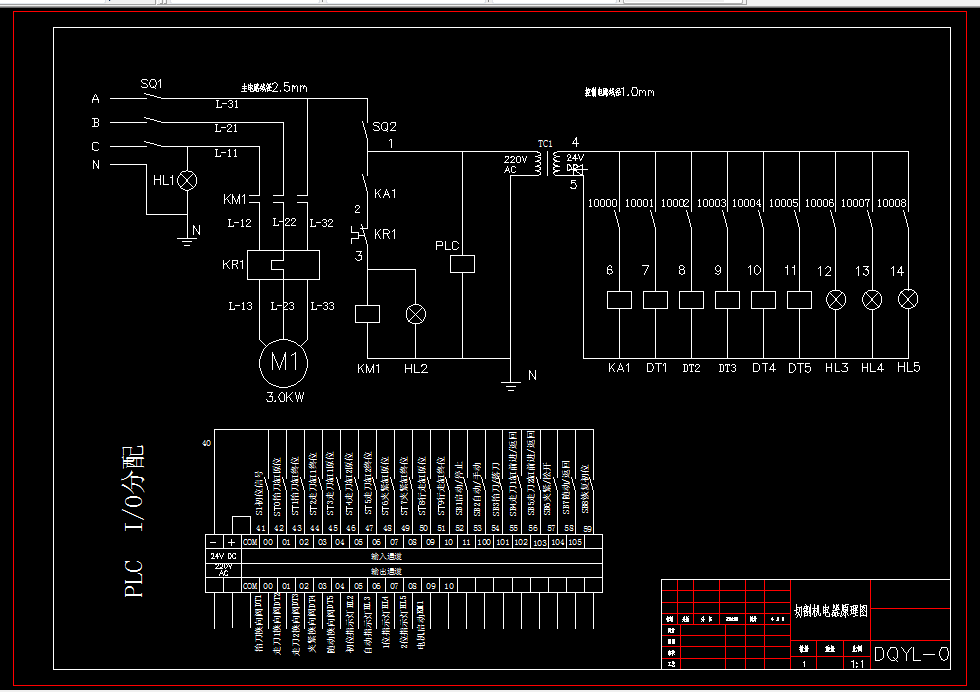Image resolution: width=980 pixels, height=692 pixels.
Task: Click the HL5 indicator label
Action: 909,367
